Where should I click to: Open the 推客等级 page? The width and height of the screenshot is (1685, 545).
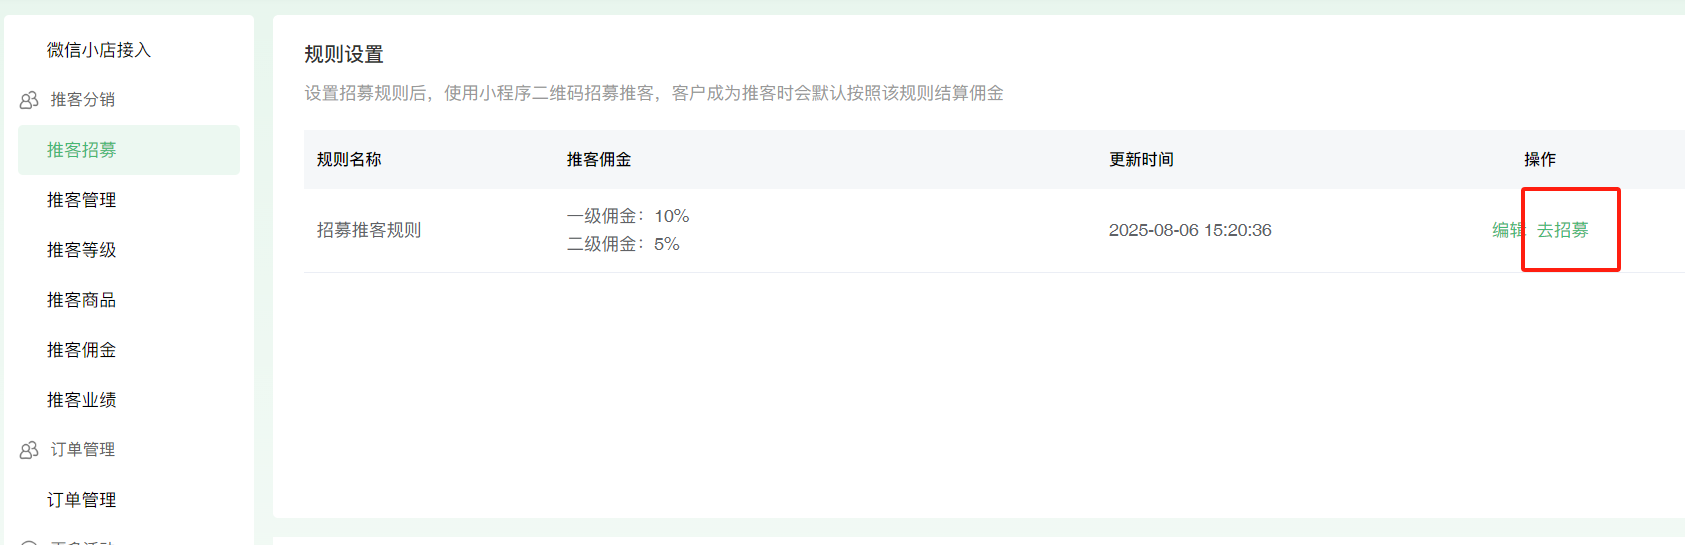pyautogui.click(x=82, y=250)
